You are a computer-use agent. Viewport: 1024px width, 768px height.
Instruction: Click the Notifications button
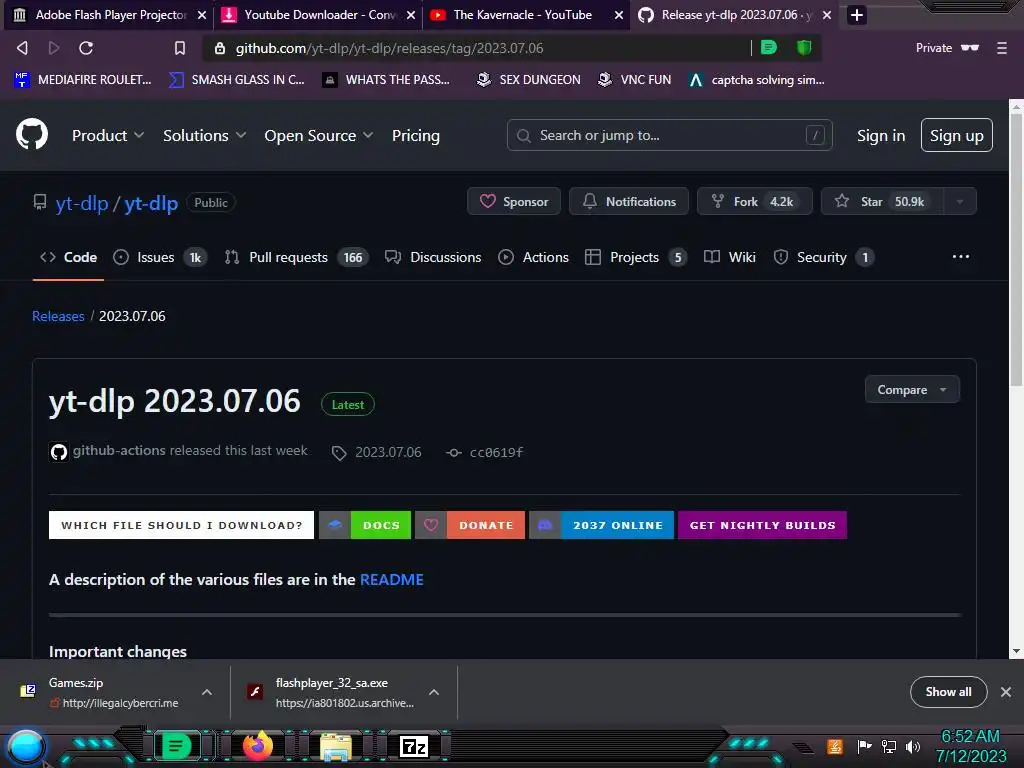(x=628, y=202)
